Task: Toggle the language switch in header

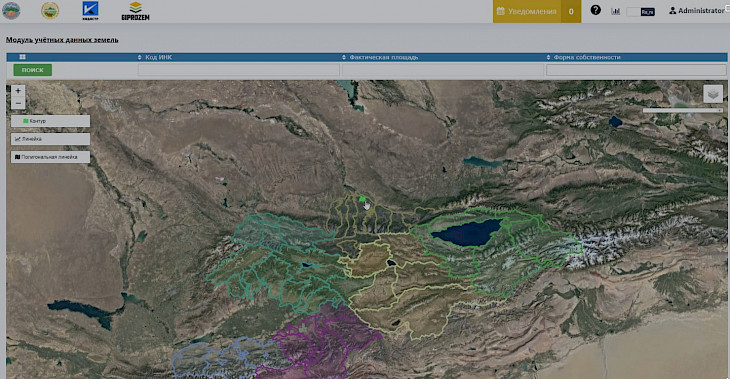Action: pyautogui.click(x=641, y=12)
